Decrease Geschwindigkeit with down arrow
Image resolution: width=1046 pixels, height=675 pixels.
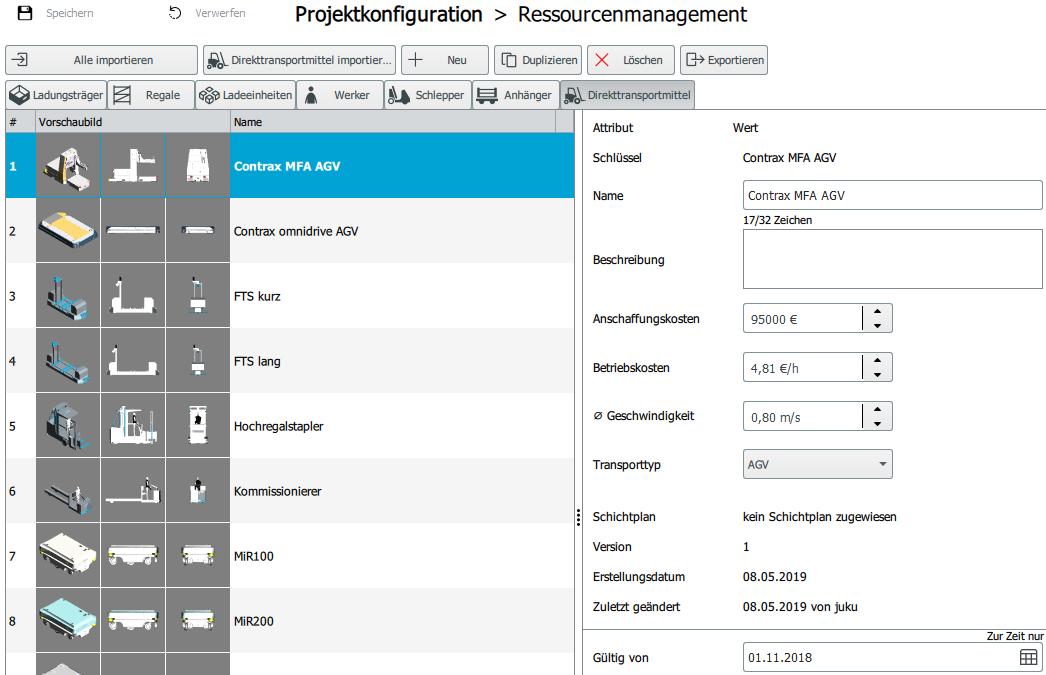click(x=877, y=424)
